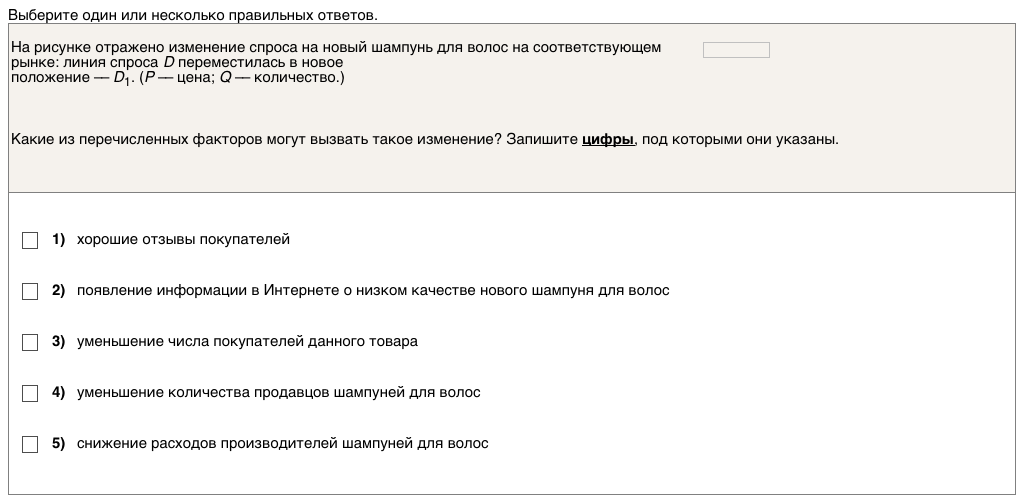Screen dimensions: 1024x503
Task: Mark checkbox 5 about lower producer costs
Action: tap(30, 444)
